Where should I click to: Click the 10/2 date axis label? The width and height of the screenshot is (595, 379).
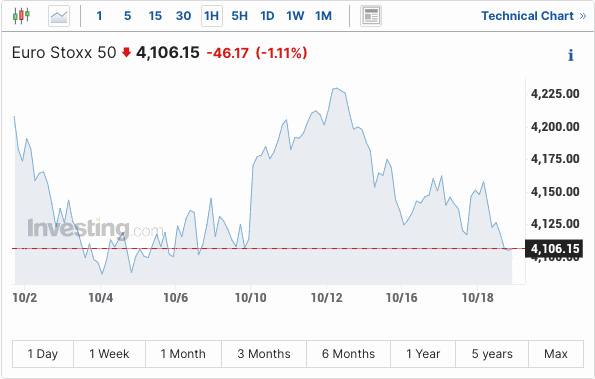click(25, 298)
